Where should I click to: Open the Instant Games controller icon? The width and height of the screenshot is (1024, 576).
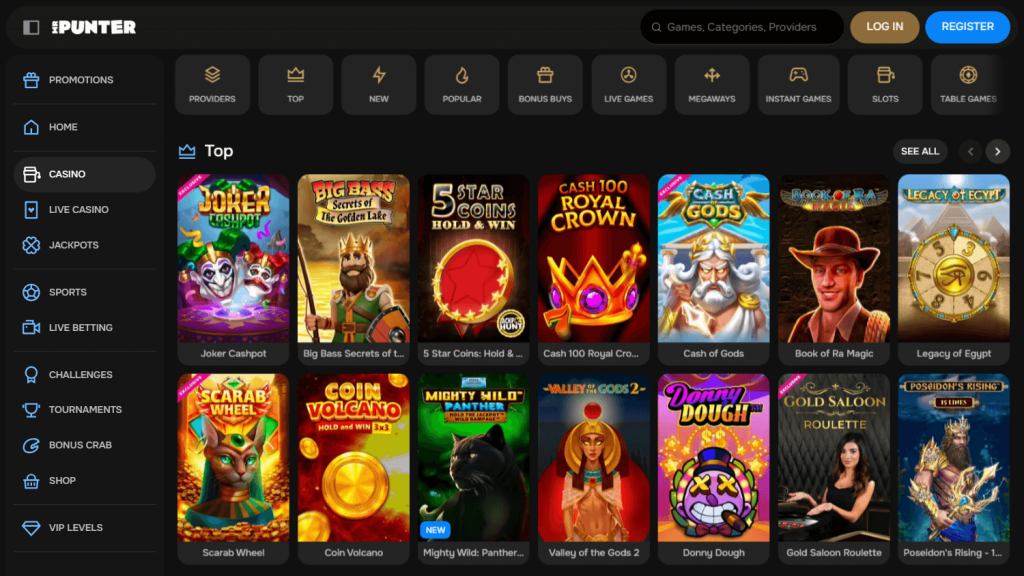(x=798, y=75)
